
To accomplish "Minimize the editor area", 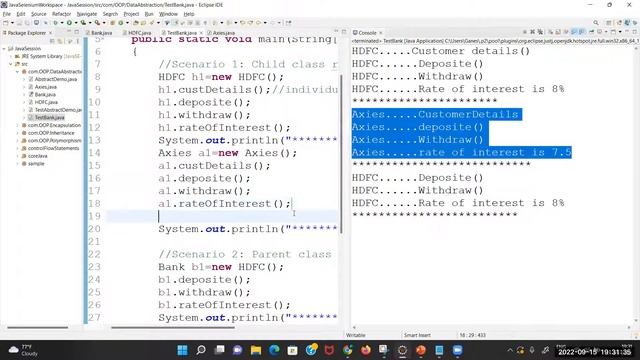I will coord(336,31).
